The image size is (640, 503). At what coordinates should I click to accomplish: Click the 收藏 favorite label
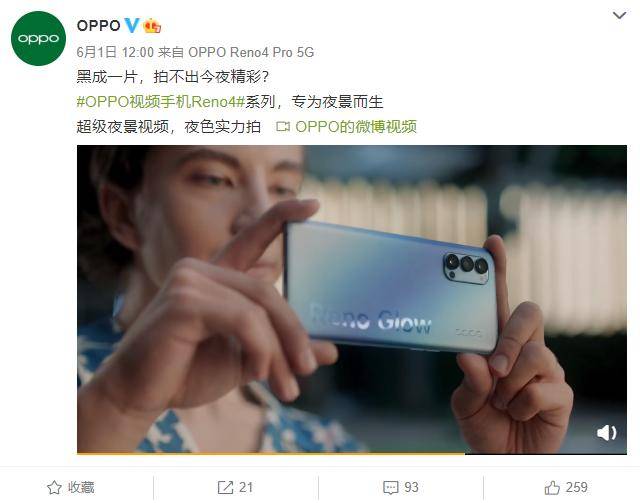[81, 487]
